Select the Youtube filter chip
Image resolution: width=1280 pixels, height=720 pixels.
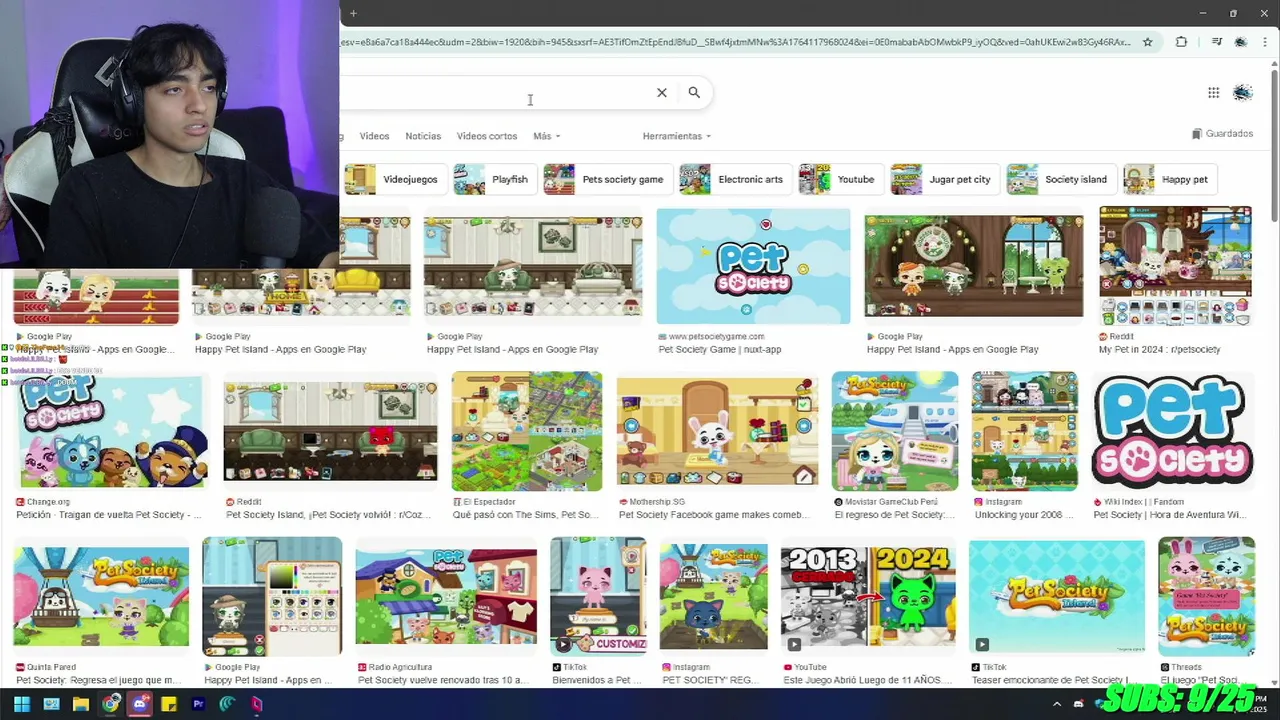point(841,179)
